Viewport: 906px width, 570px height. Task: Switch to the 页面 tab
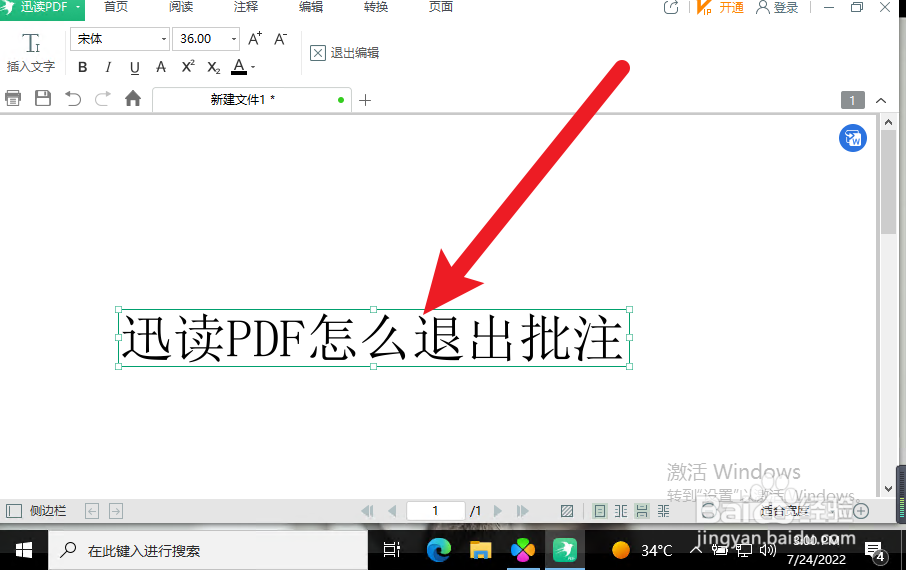(x=440, y=7)
